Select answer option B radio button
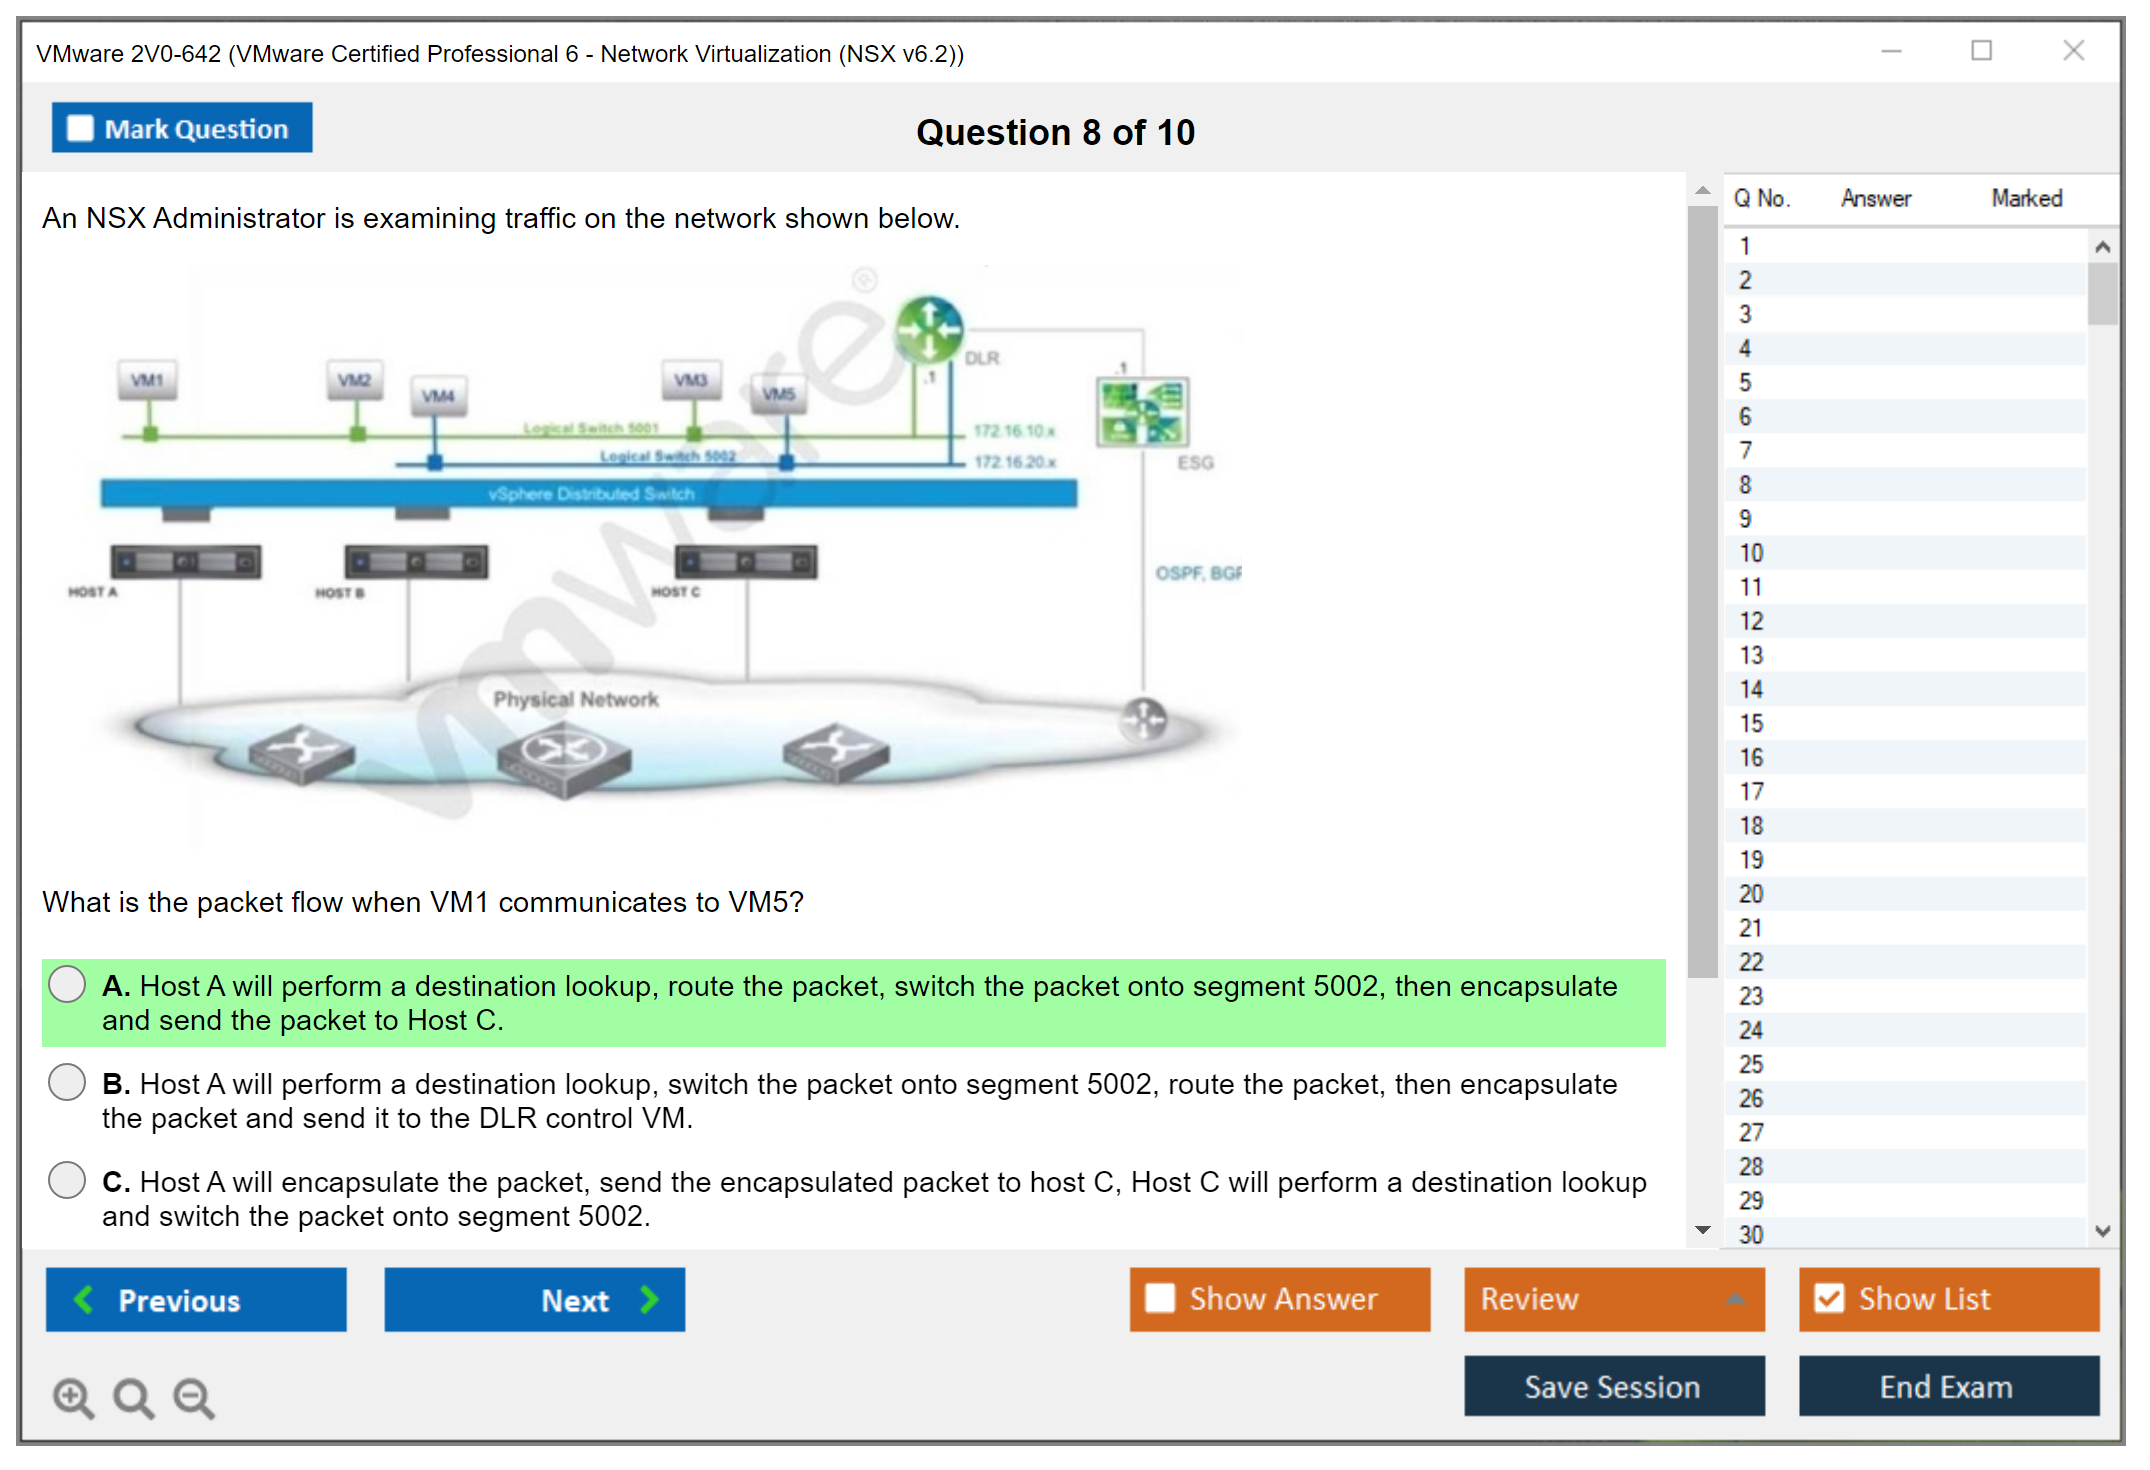2150x1470 pixels. point(67,1082)
